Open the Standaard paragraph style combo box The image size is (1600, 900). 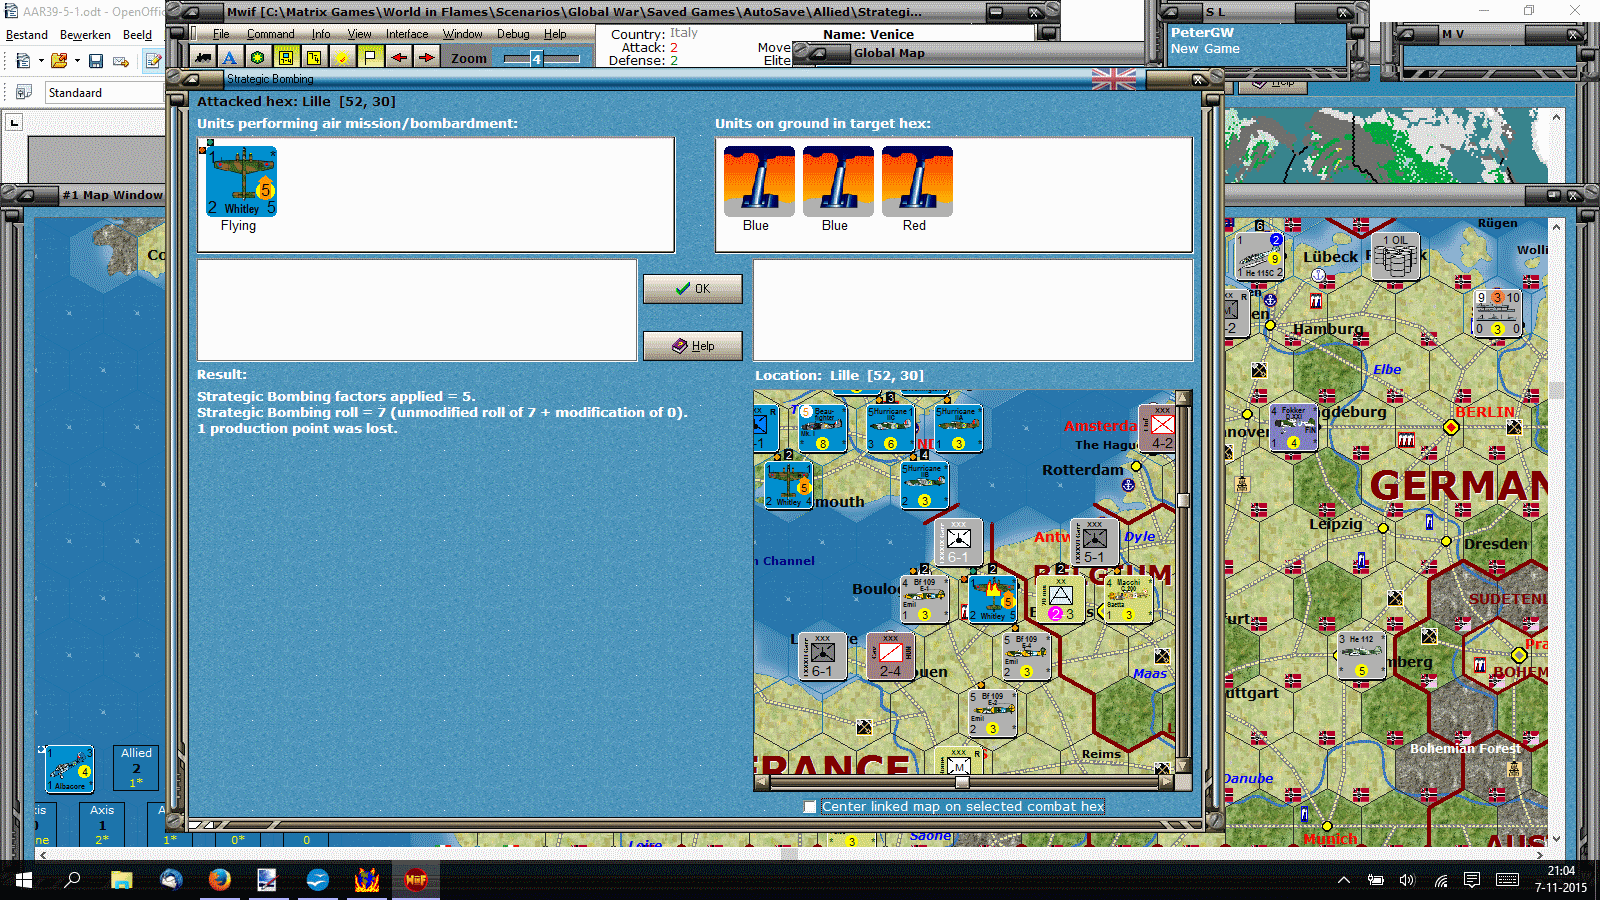105,93
